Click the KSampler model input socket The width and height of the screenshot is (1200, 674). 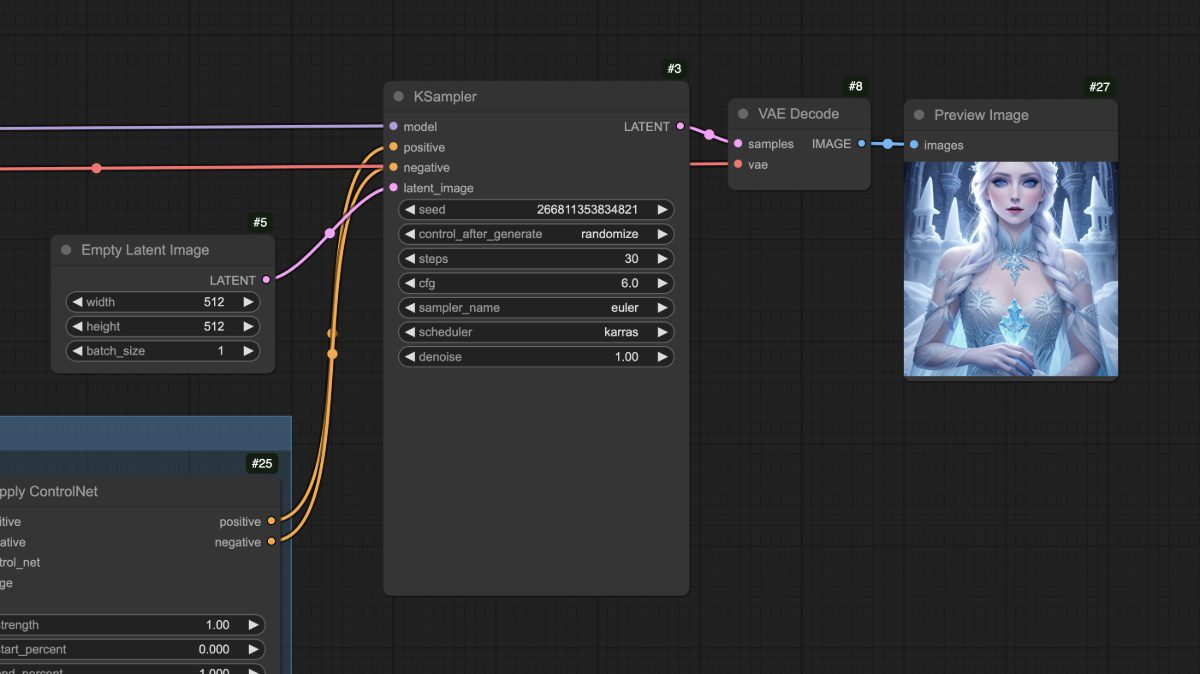[x=393, y=127]
